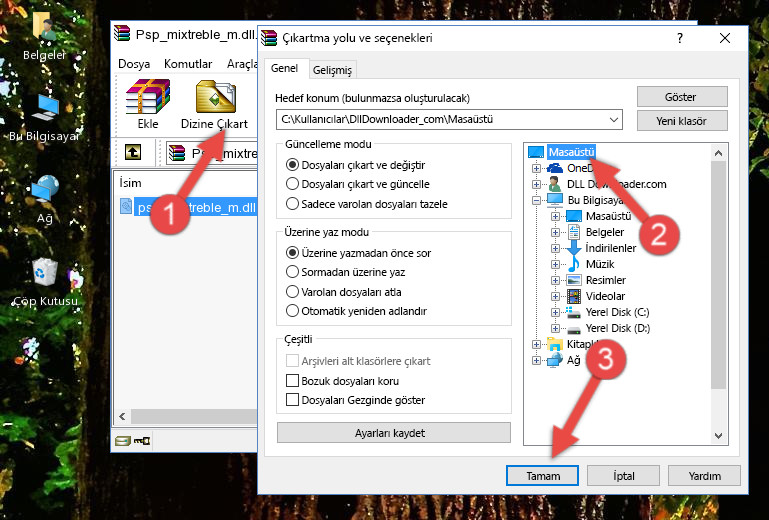Click Tamam to start extraction
Screen dimensions: 769x520
pos(542,476)
